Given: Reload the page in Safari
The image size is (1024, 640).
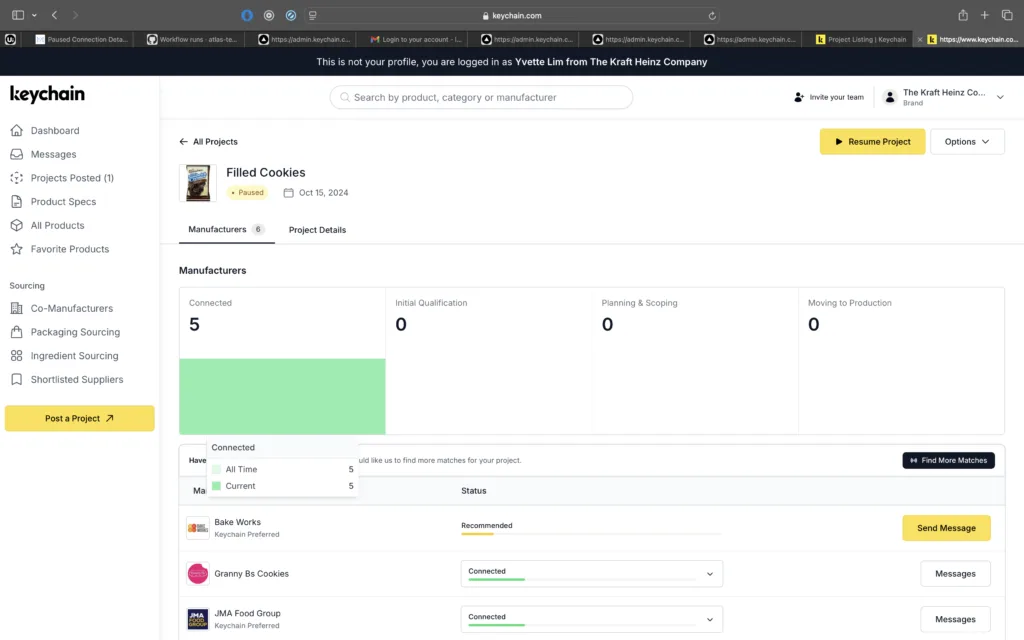Looking at the screenshot, I should (x=712, y=16).
